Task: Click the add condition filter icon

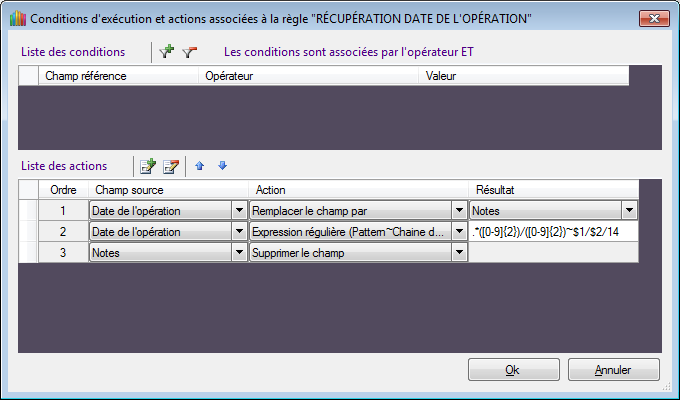Action: pyautogui.click(x=167, y=51)
